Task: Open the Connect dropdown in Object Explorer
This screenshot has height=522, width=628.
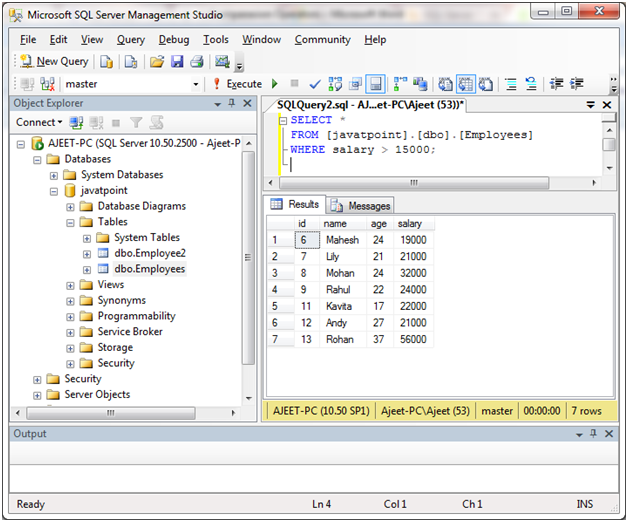Action: [x=39, y=122]
